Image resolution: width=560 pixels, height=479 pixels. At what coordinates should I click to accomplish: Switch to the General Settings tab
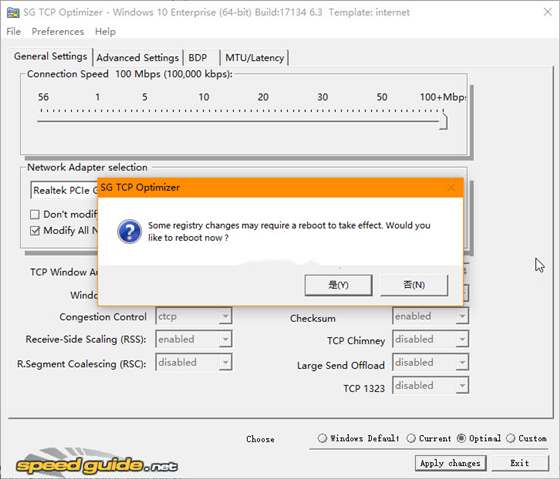pos(51,56)
